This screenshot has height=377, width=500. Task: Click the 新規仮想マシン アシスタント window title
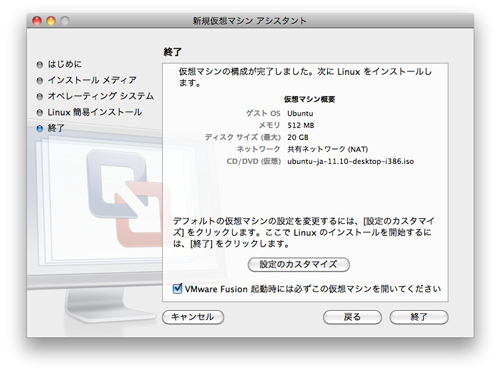pos(250,21)
